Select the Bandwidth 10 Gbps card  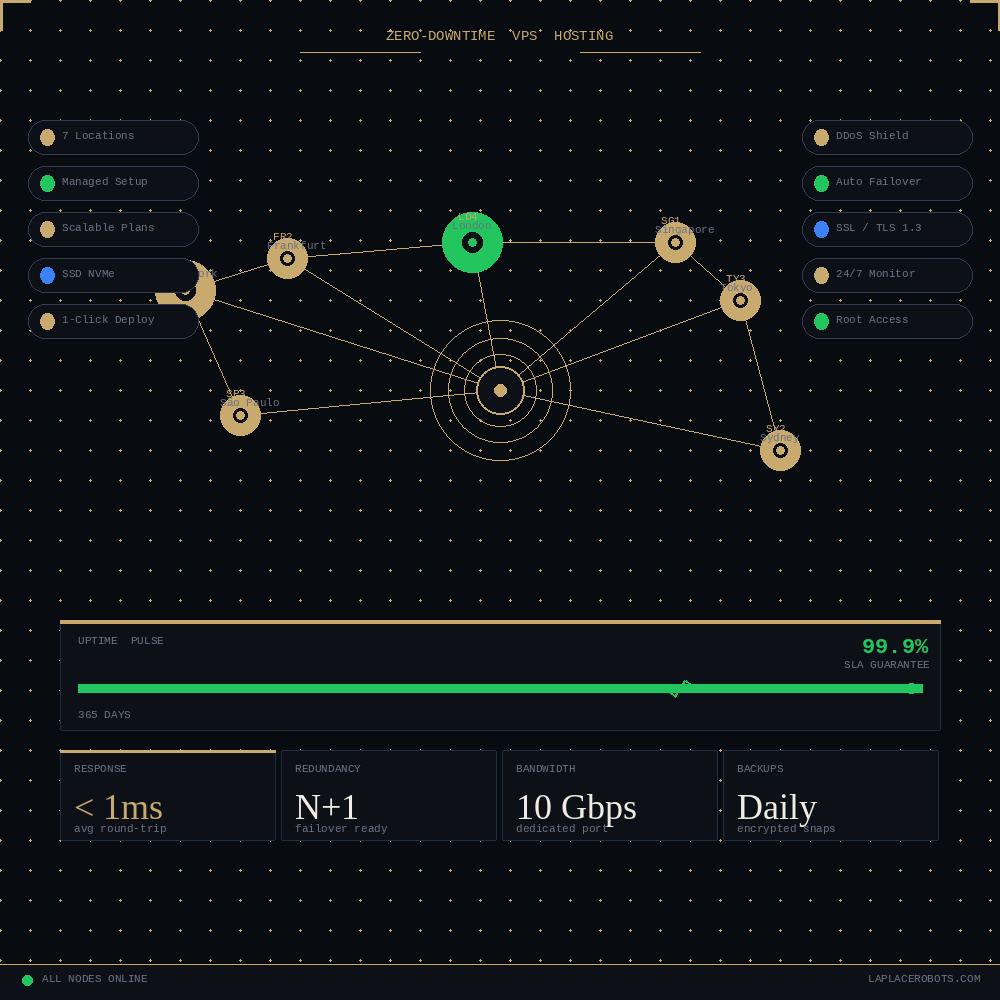click(x=610, y=796)
